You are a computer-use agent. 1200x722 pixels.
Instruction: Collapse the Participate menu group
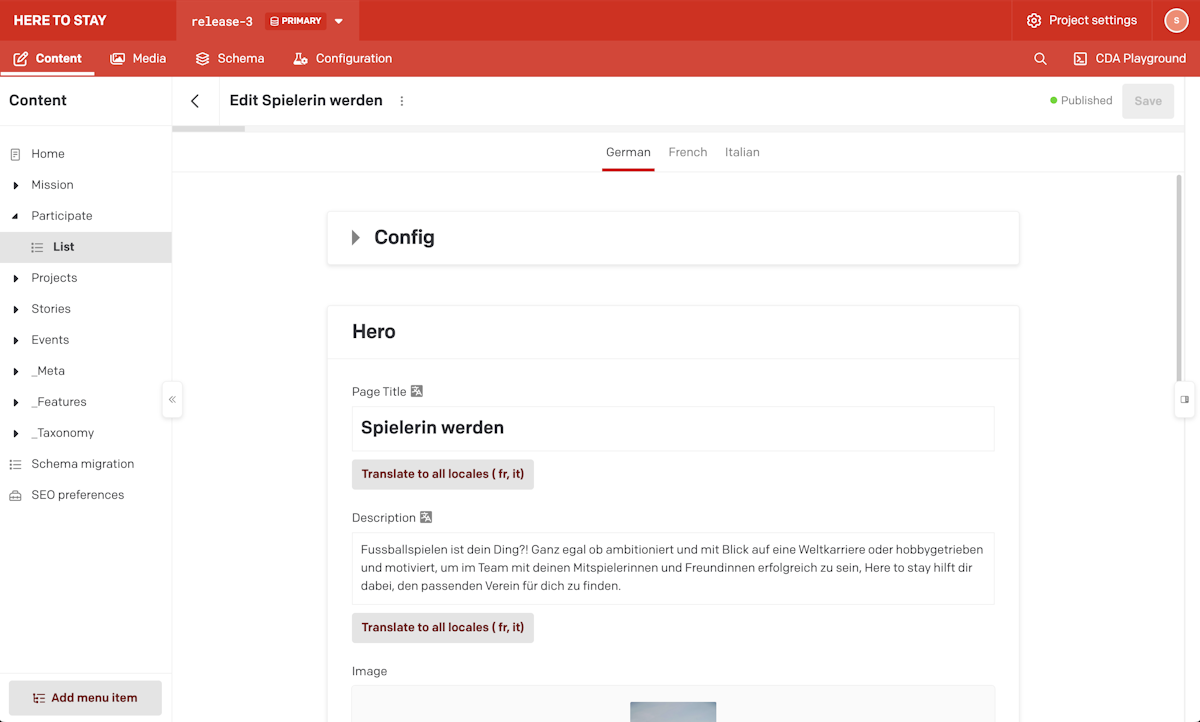[x=15, y=216]
